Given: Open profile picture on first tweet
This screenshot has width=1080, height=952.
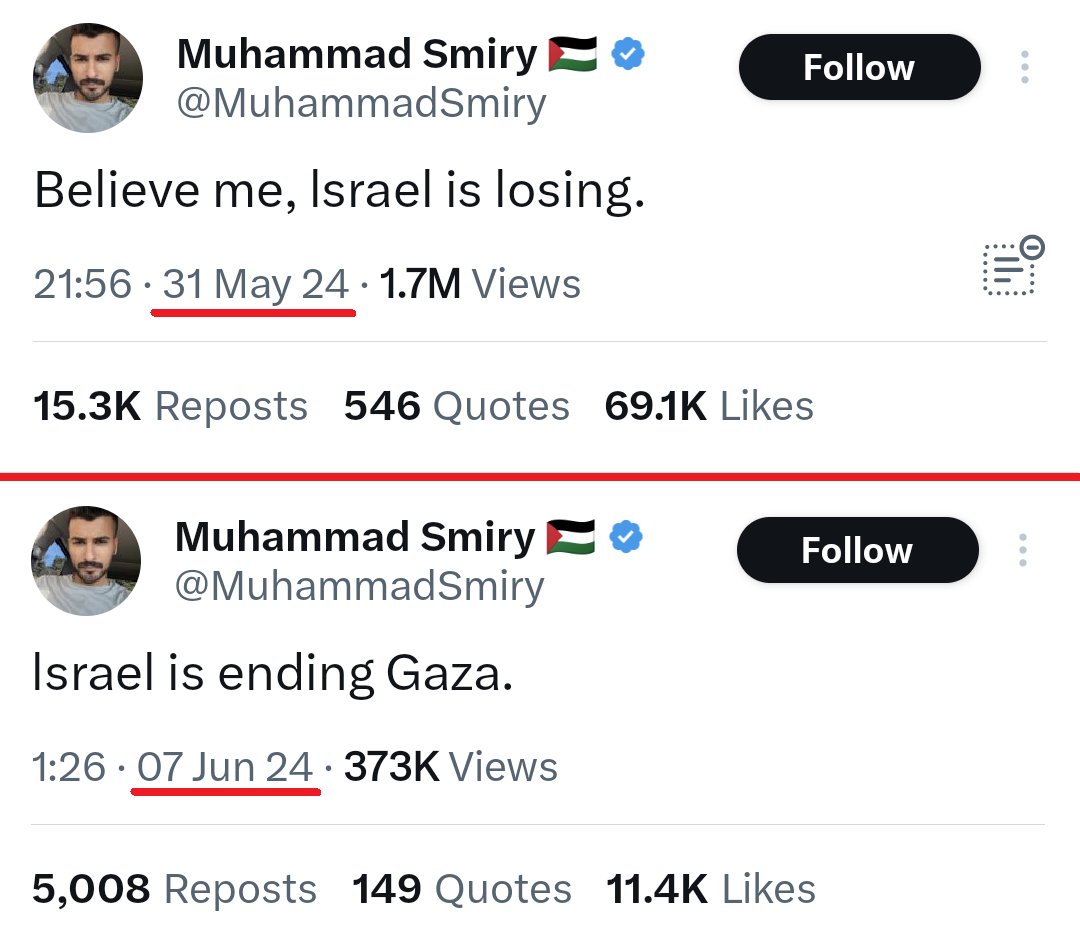Looking at the screenshot, I should tap(87, 78).
